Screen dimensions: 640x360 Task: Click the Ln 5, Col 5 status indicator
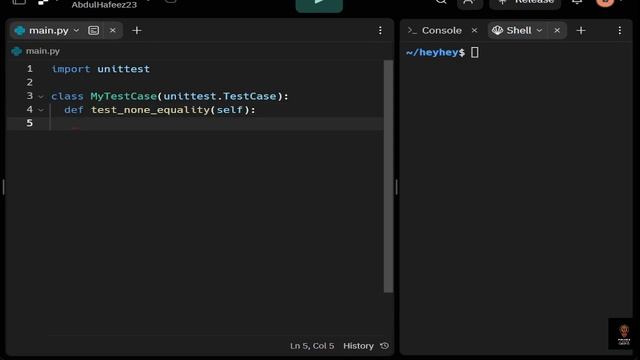click(312, 346)
